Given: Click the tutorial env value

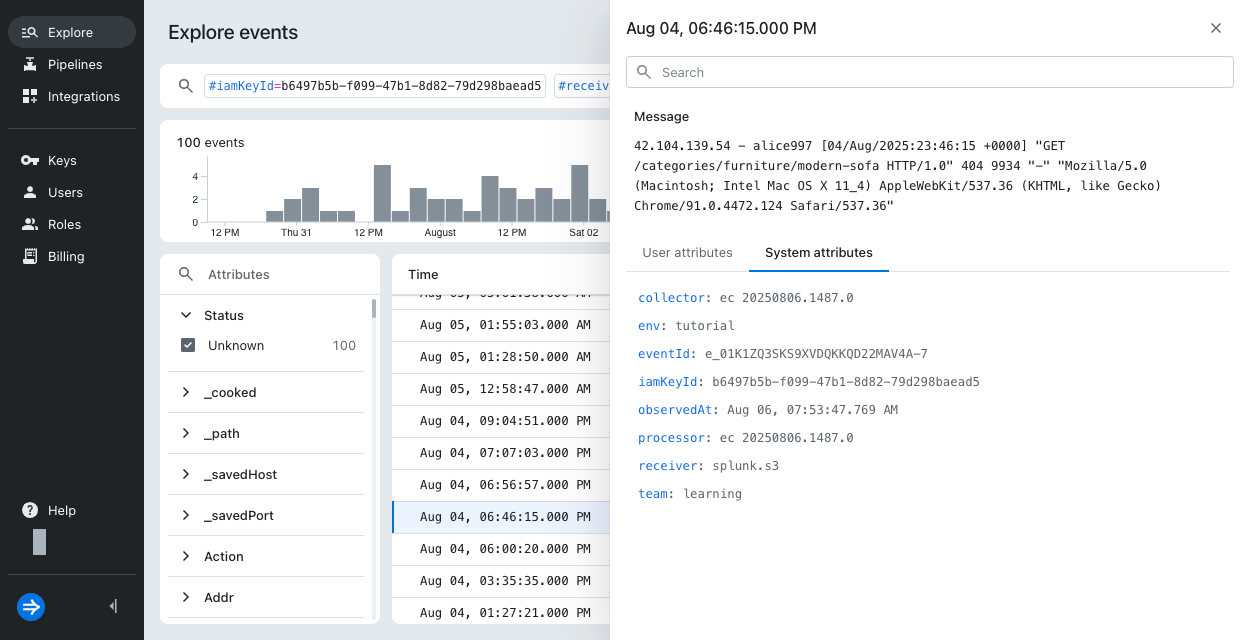Looking at the screenshot, I should (705, 326).
